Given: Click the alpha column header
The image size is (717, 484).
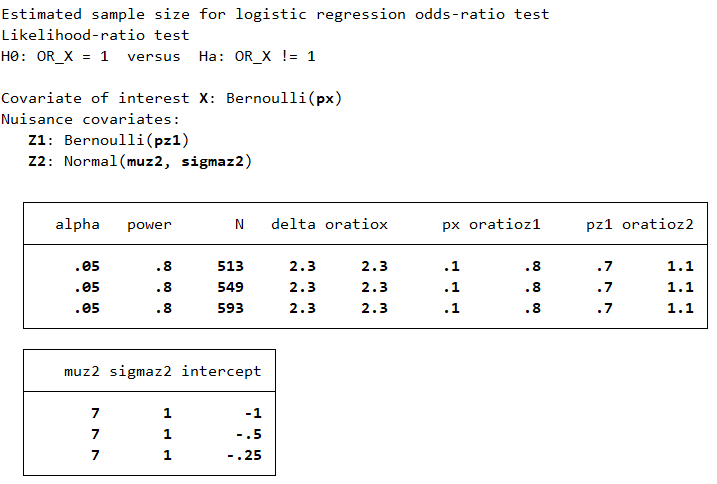Looking at the screenshot, I should pyautogui.click(x=77, y=224).
